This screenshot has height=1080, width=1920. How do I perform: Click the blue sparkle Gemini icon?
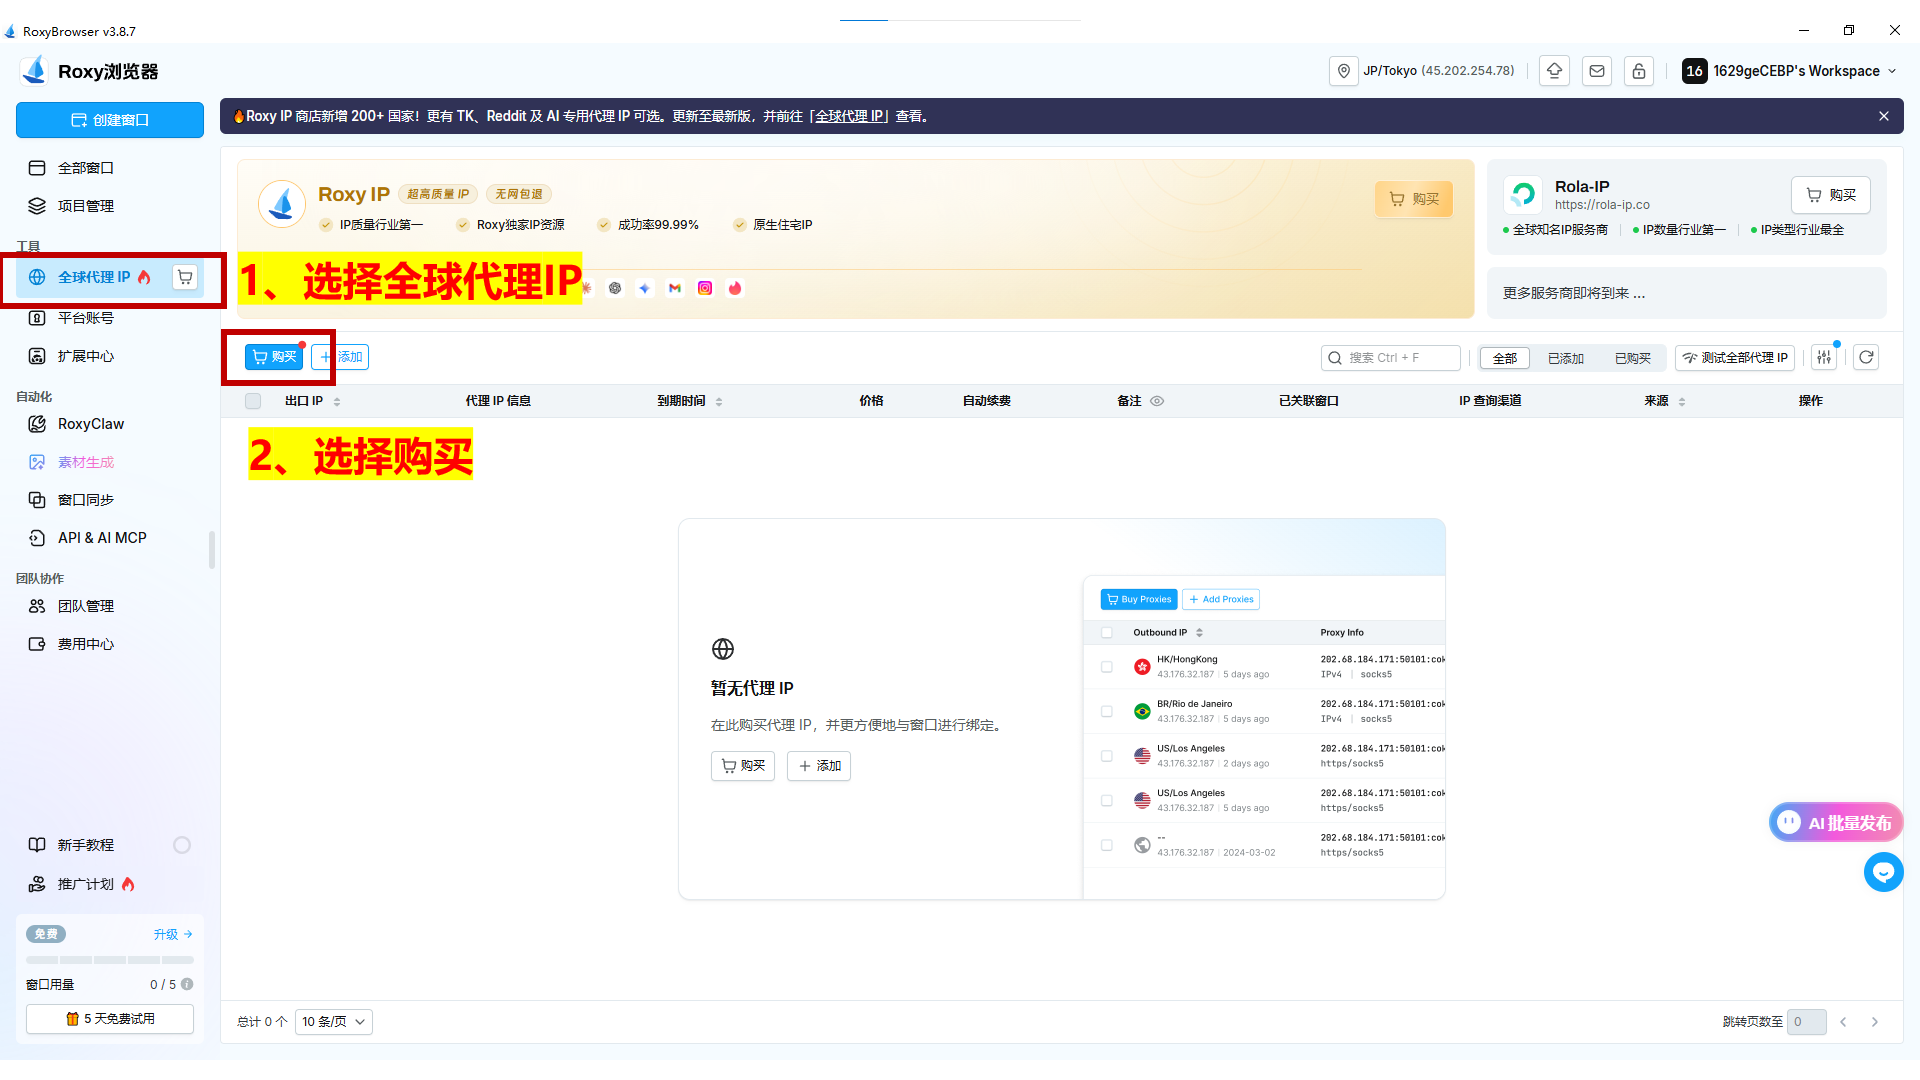tap(645, 288)
